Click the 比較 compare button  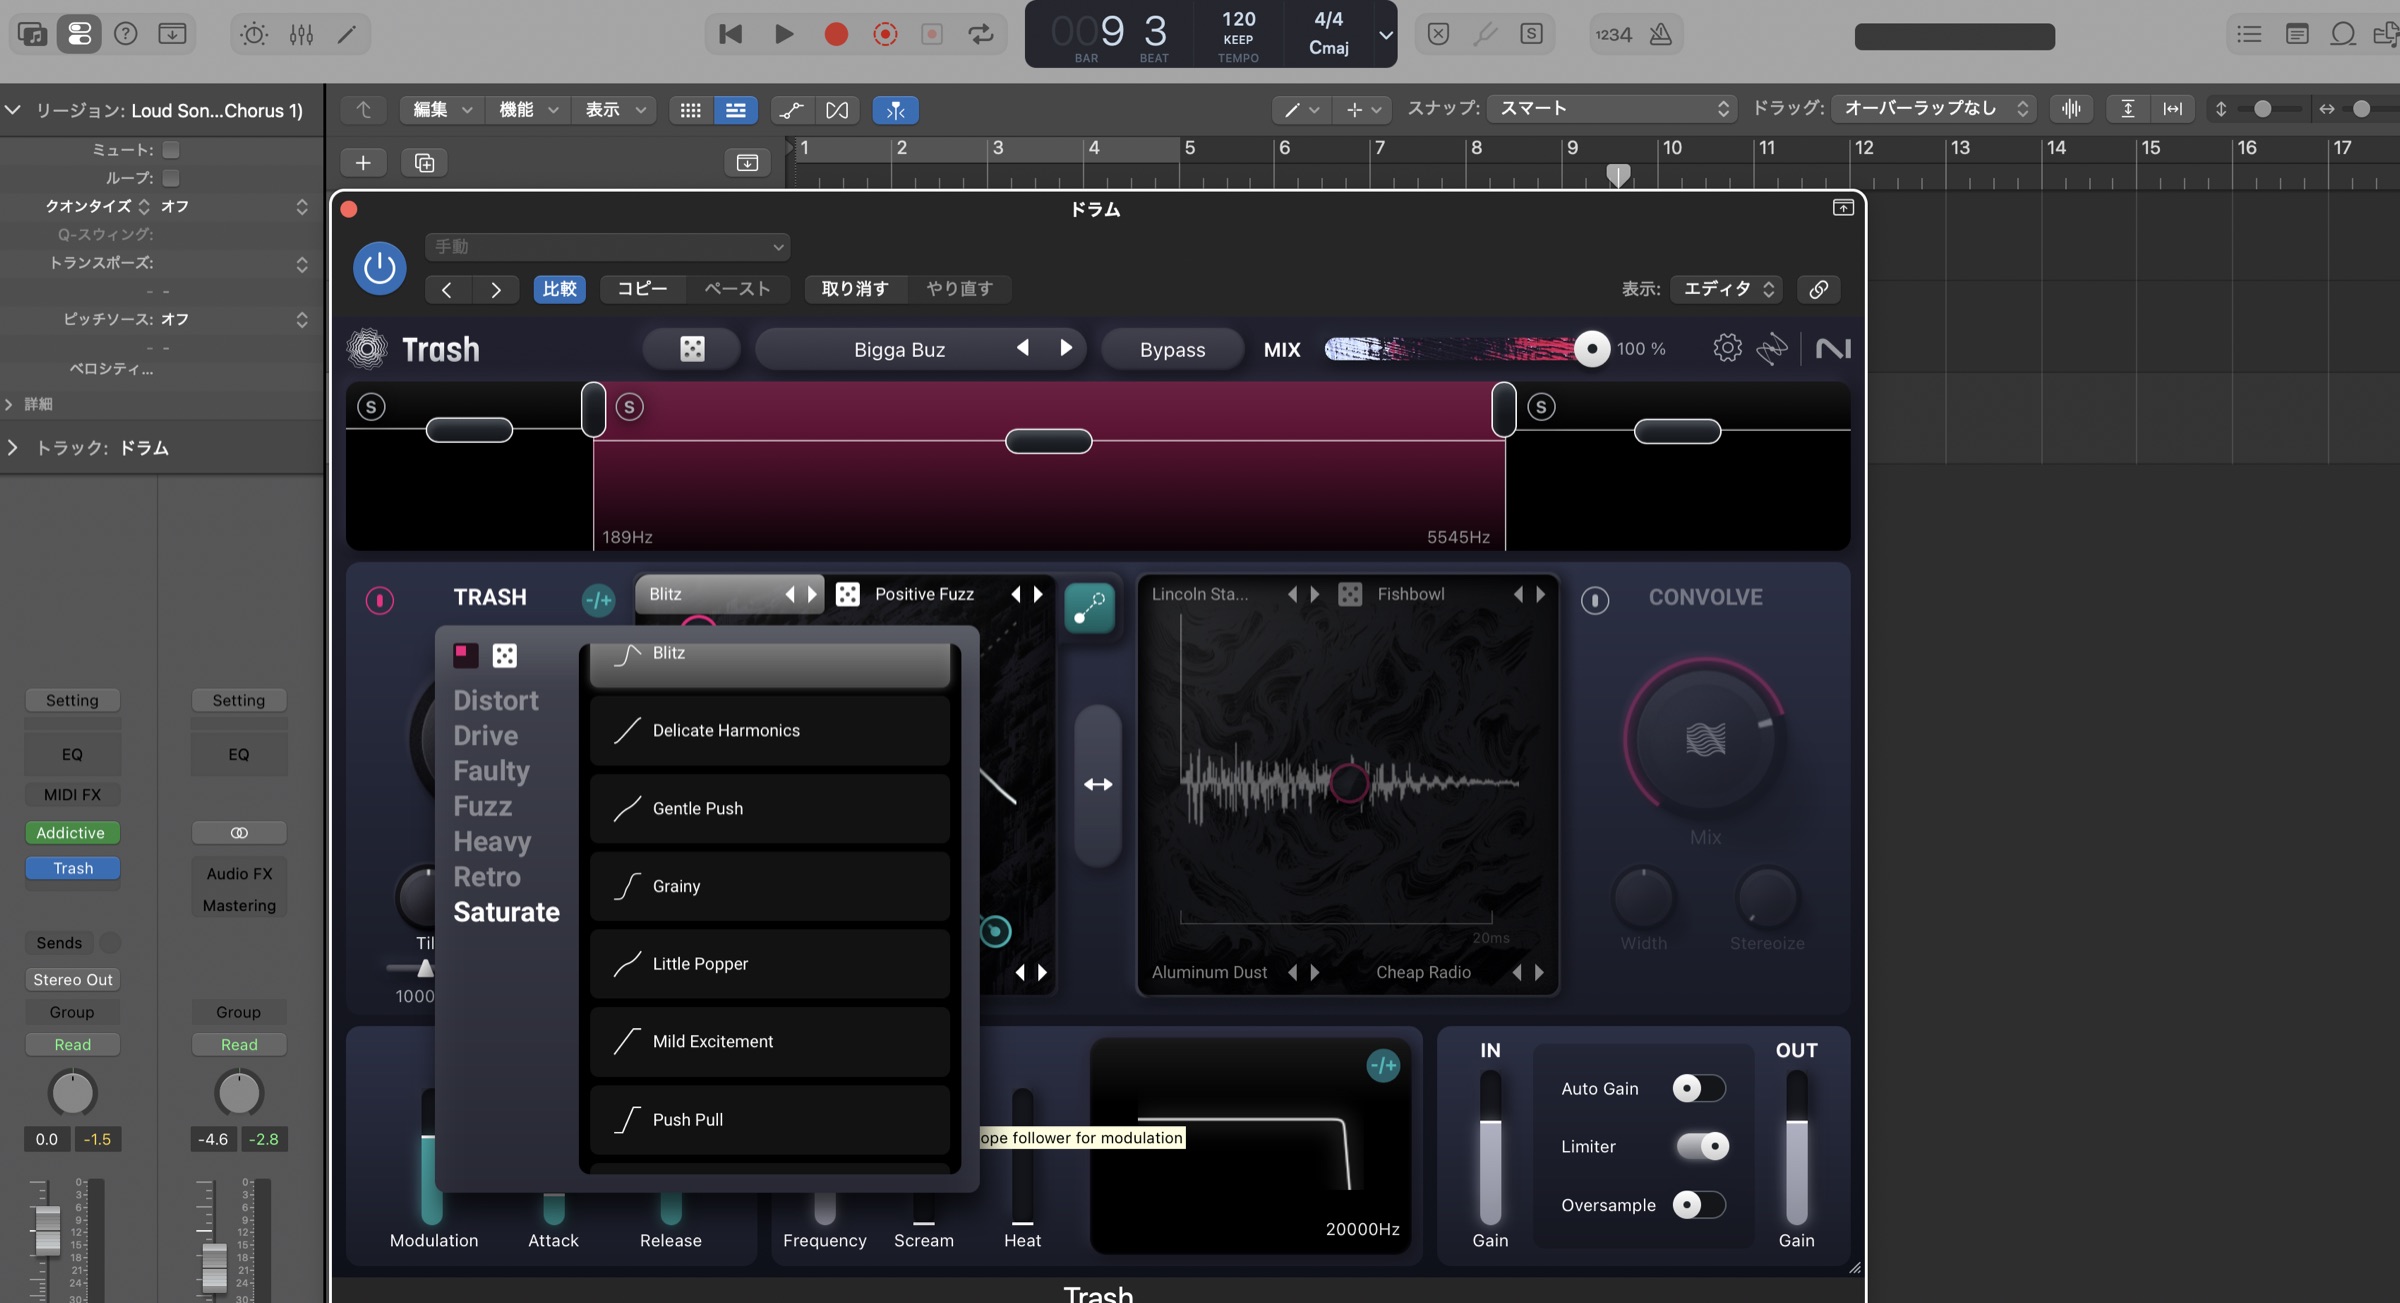pyautogui.click(x=560, y=289)
